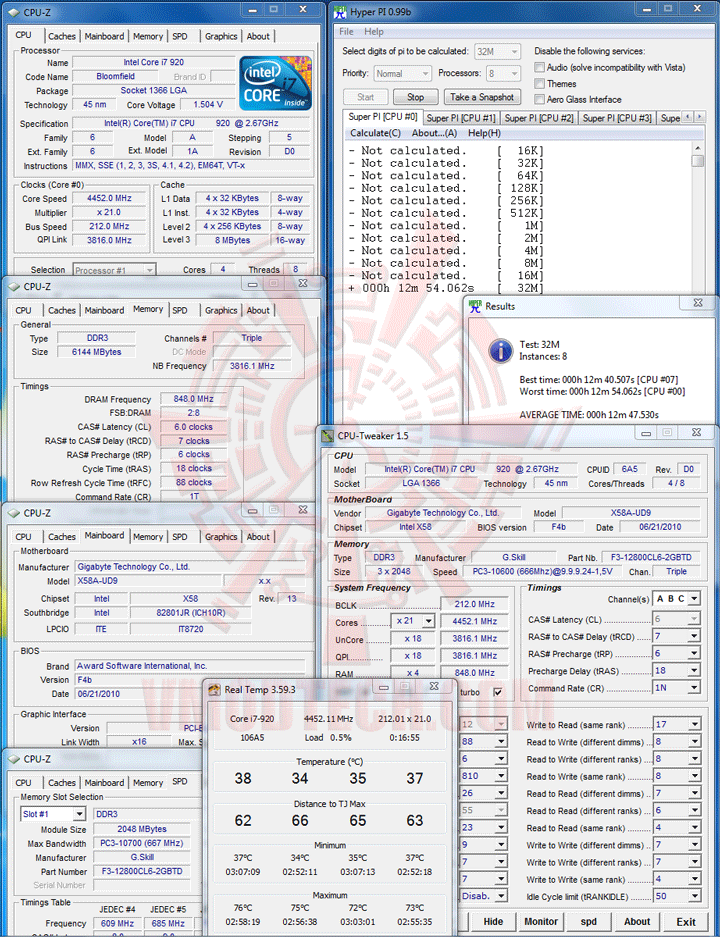Click Monitor button in CPU-Tweaker

pyautogui.click(x=541, y=922)
